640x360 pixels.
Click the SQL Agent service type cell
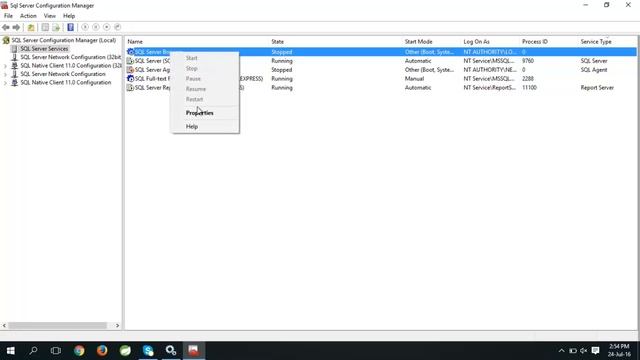(x=594, y=70)
